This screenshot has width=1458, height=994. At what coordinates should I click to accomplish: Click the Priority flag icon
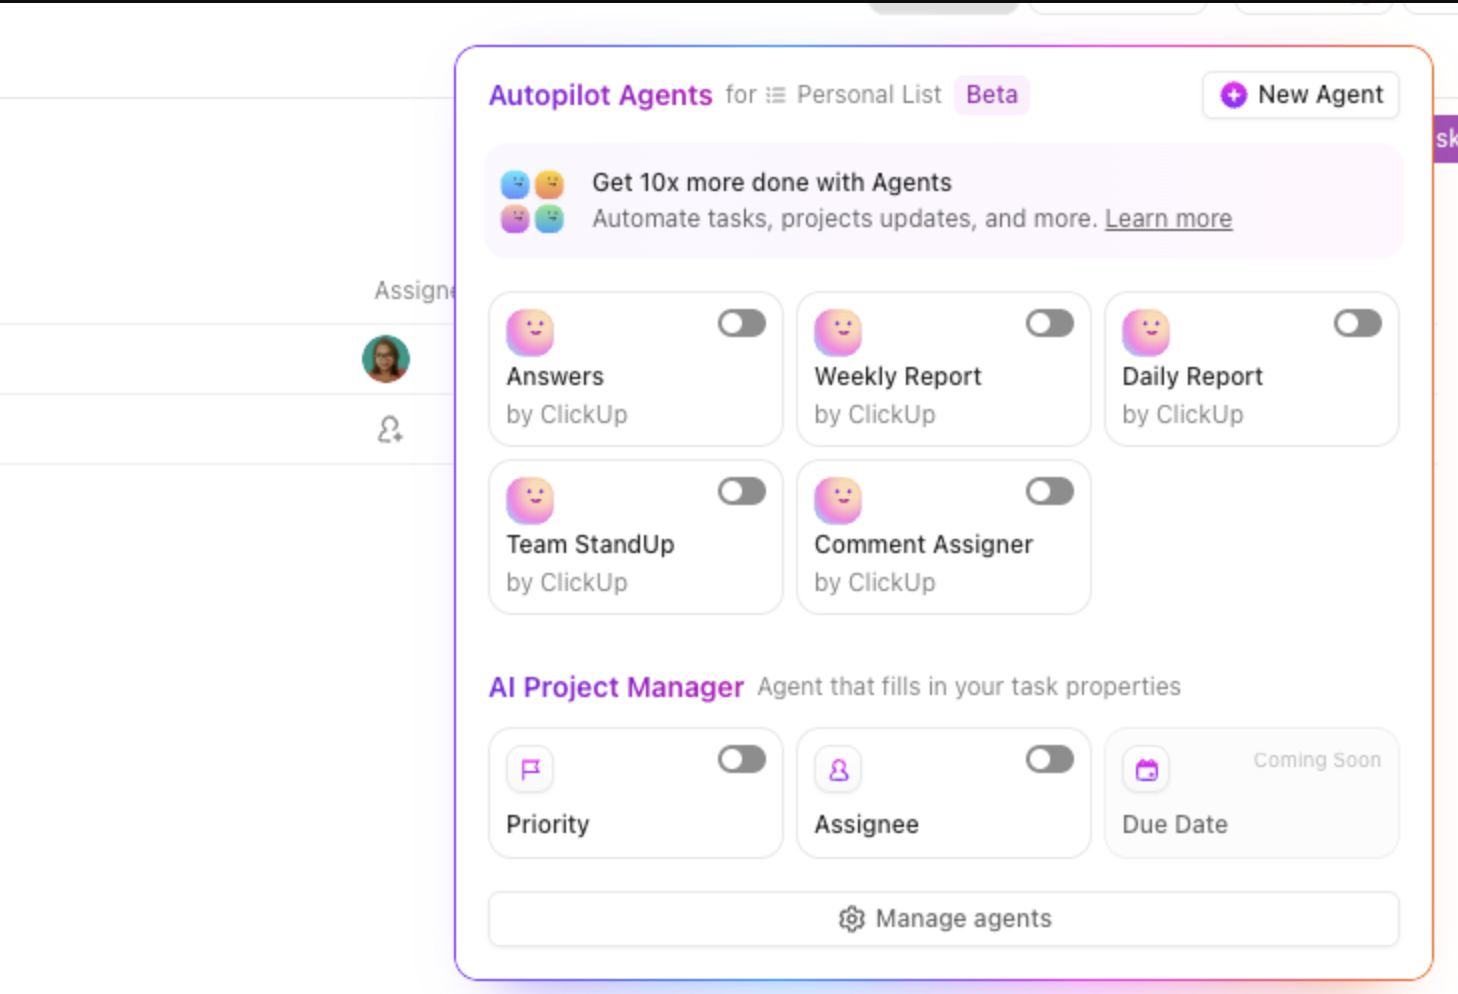pos(530,769)
